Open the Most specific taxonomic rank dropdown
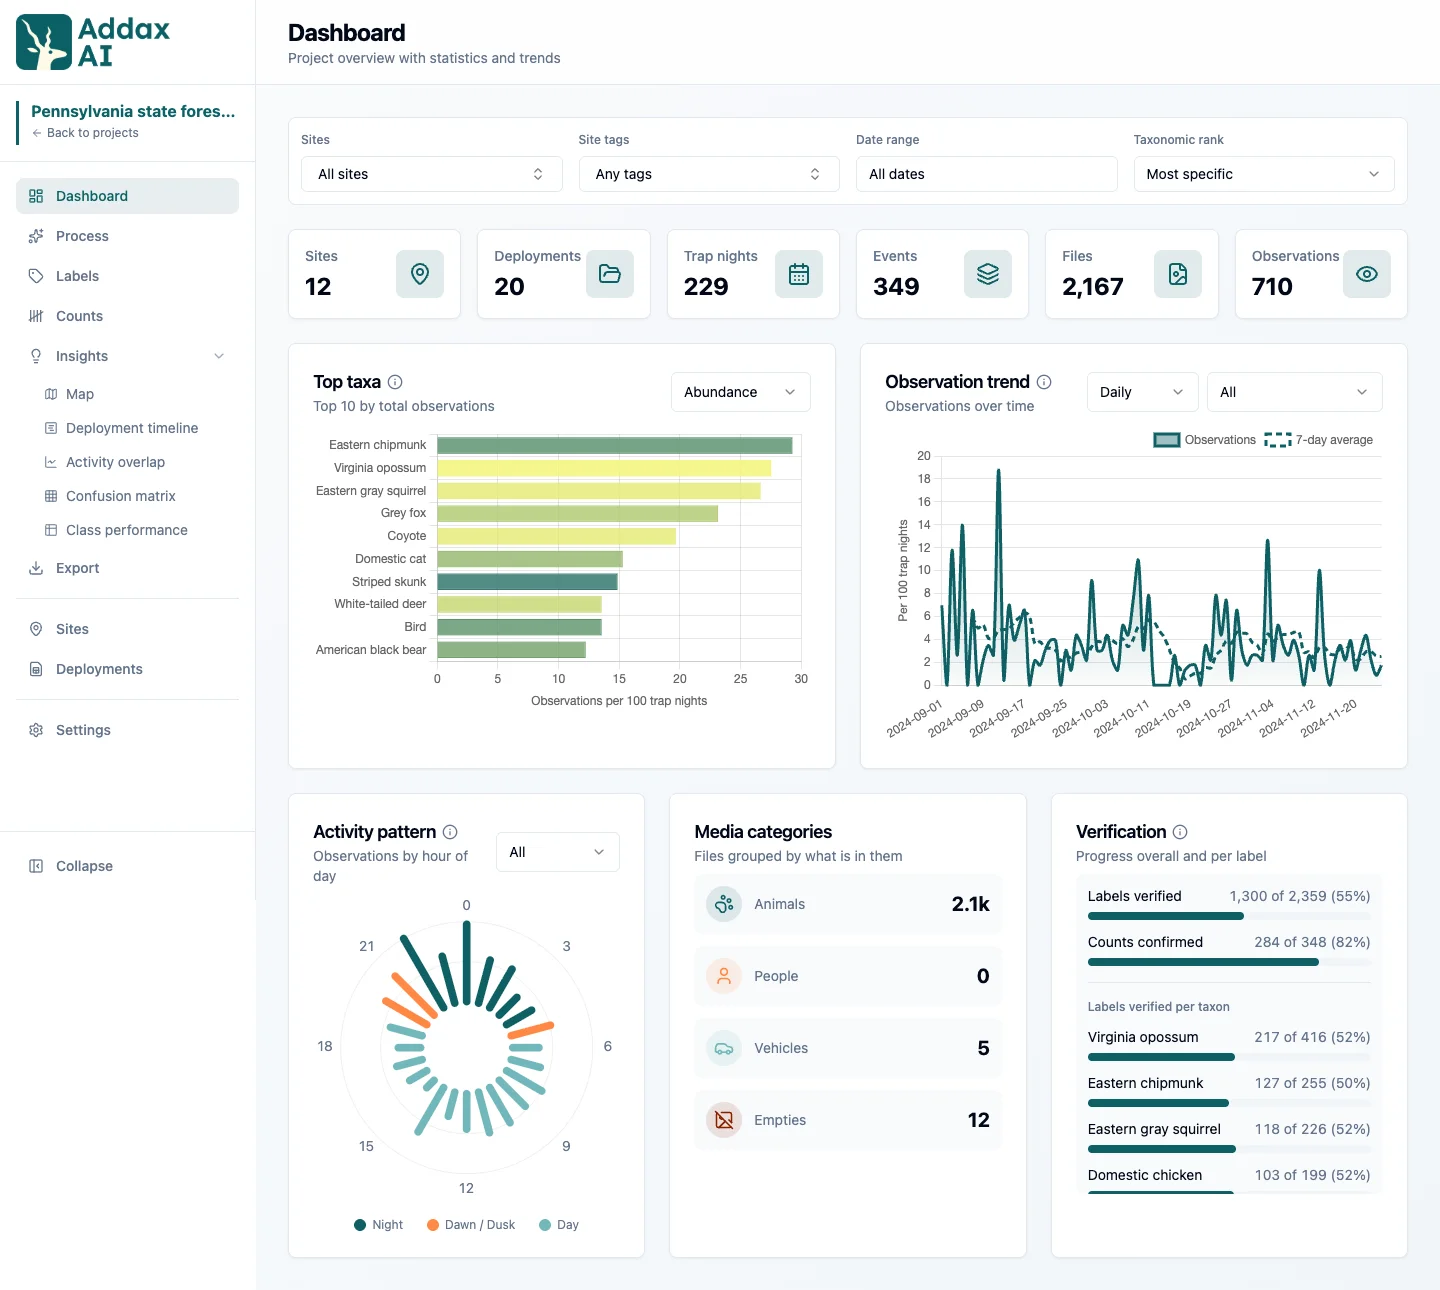 pos(1264,174)
